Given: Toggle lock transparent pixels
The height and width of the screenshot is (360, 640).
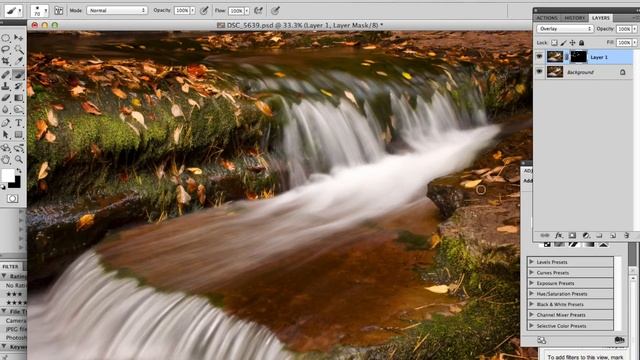Looking at the screenshot, I should (x=554, y=42).
